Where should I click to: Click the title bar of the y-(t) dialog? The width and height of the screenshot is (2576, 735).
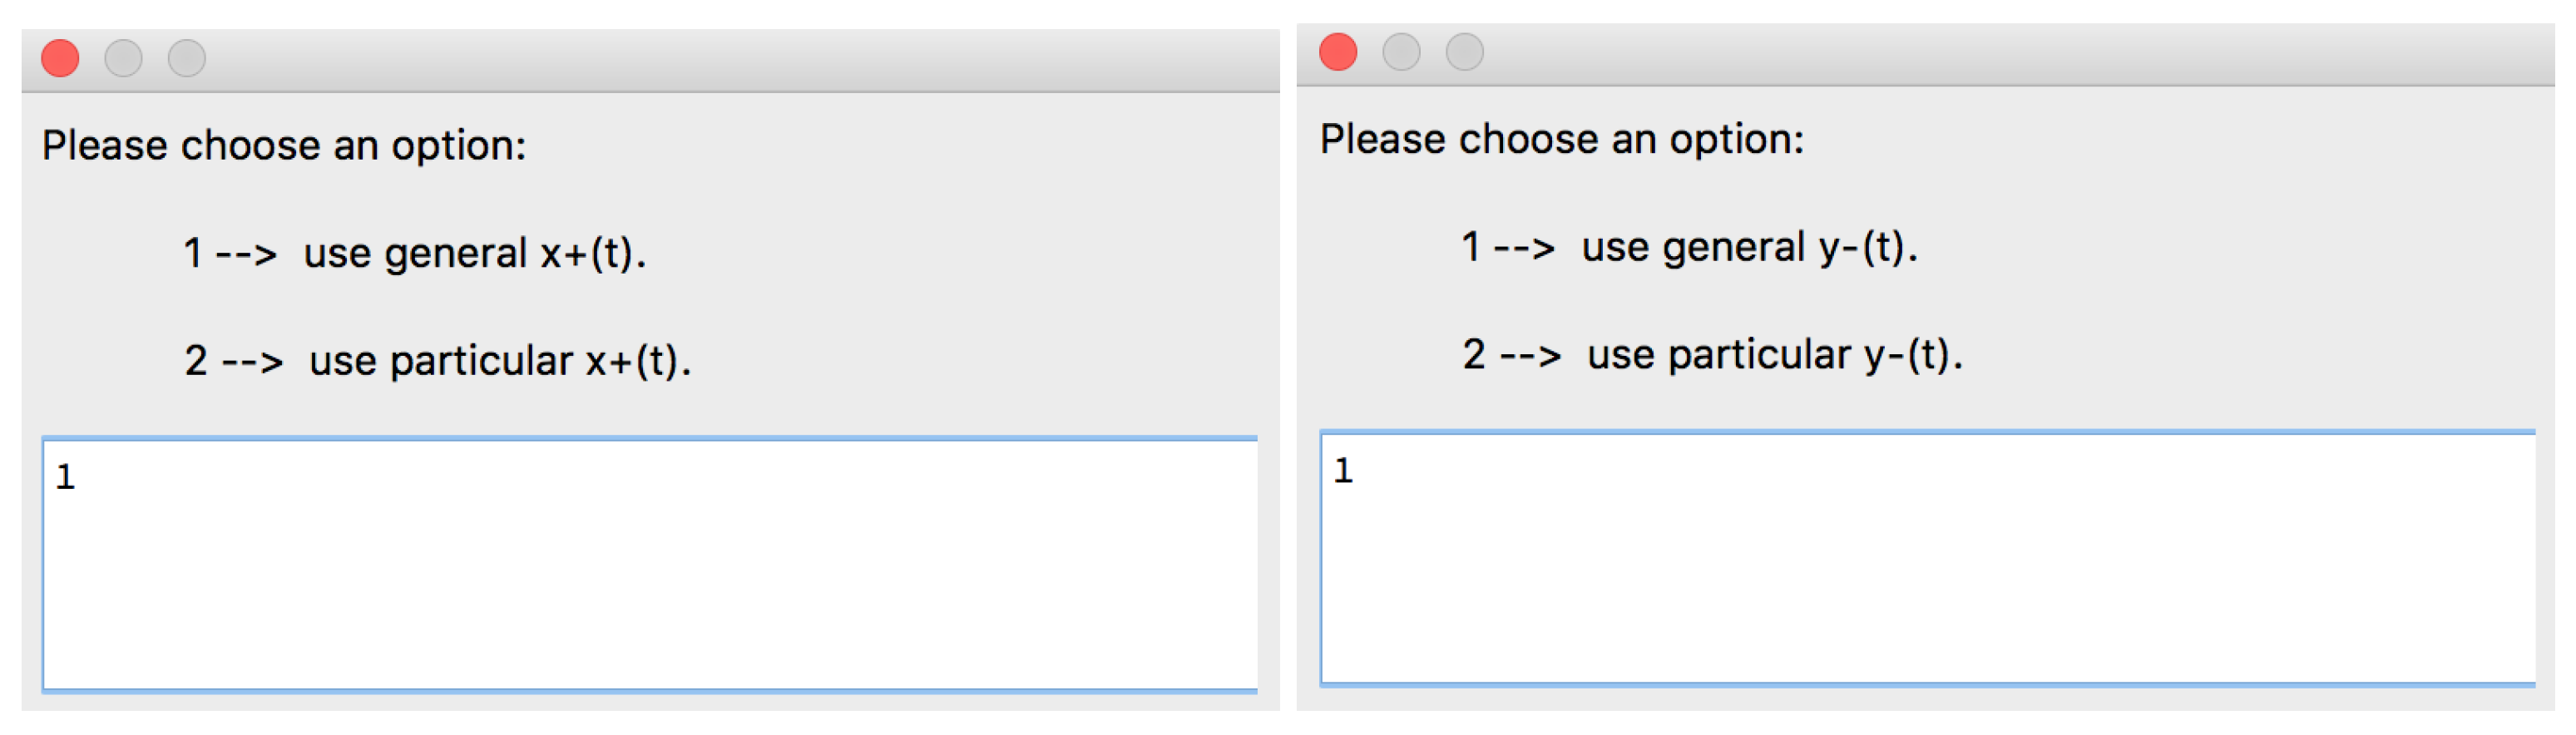(x=1980, y=52)
